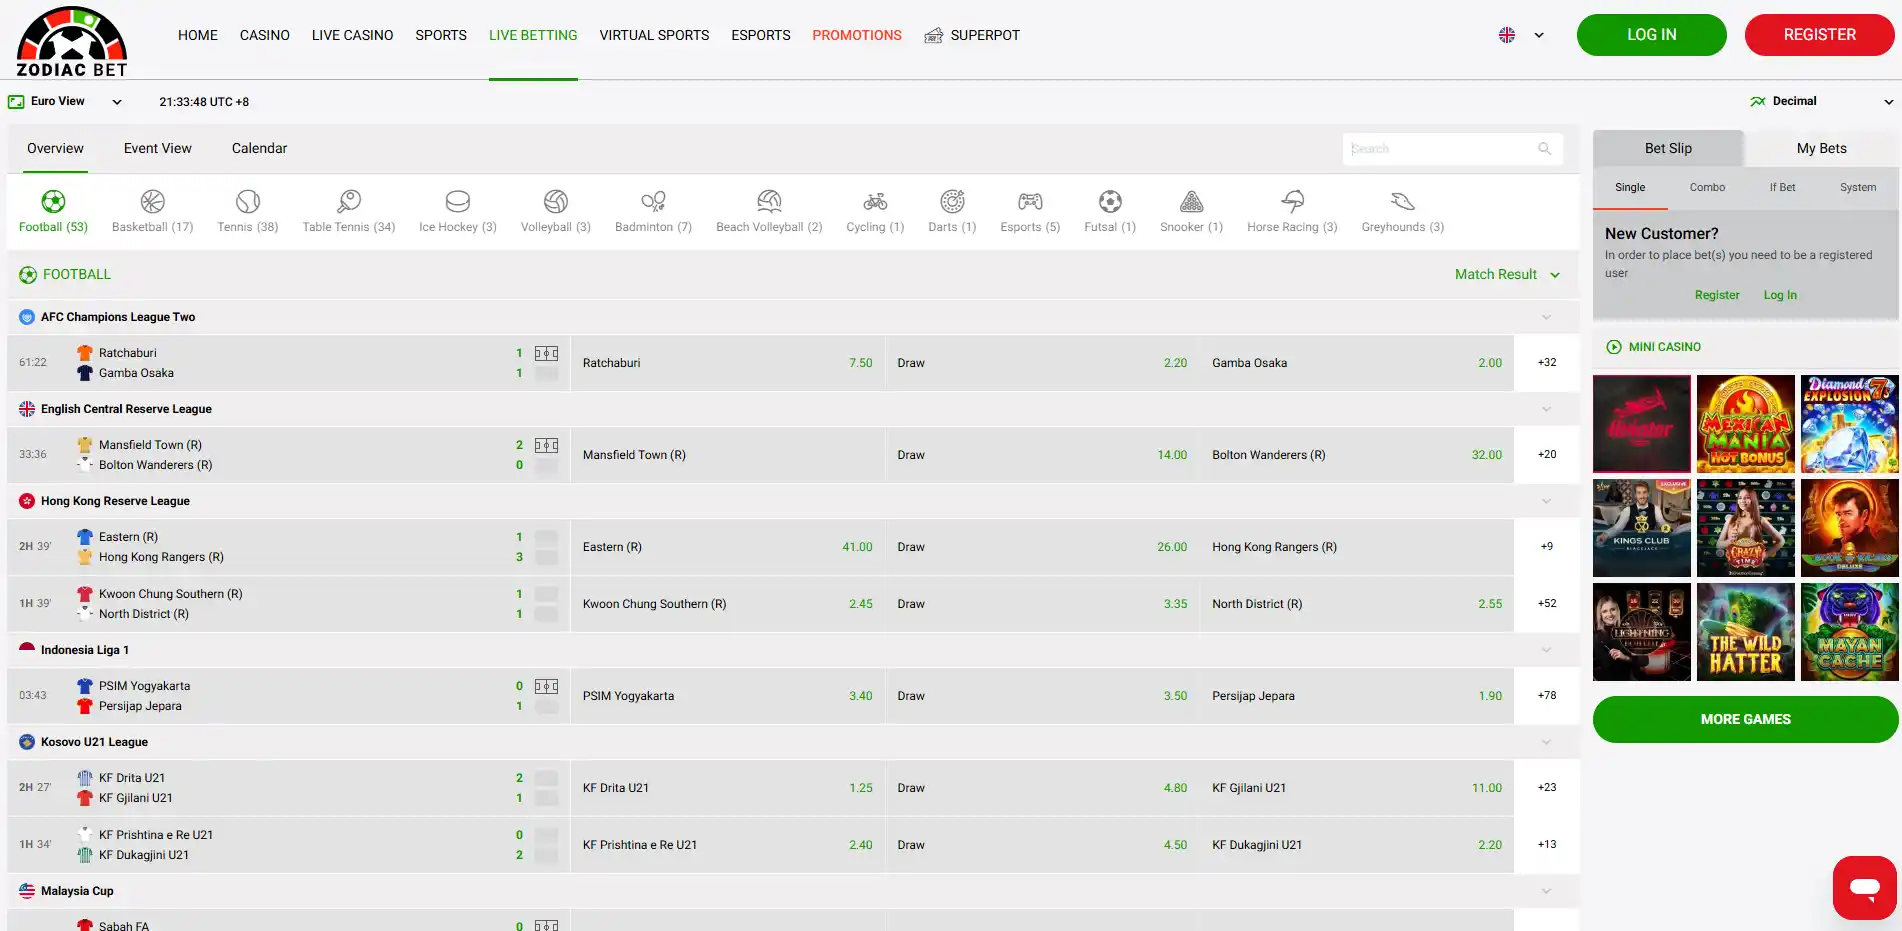Open the Euro View dropdown
Screen dimensions: 1902x931
pos(66,102)
